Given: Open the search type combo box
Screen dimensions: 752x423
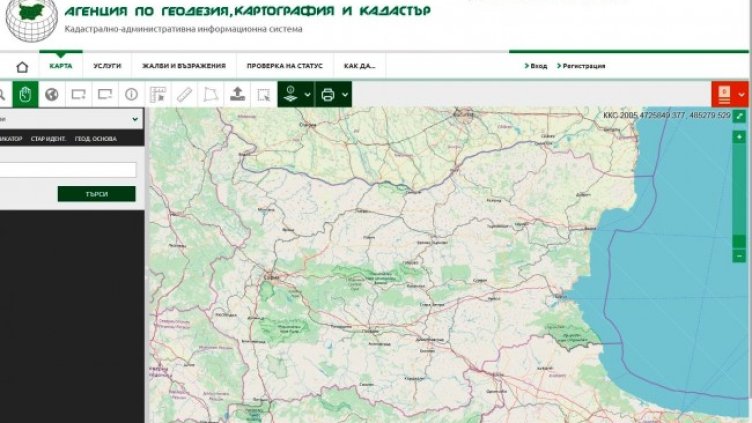Looking at the screenshot, I should pyautogui.click(x=71, y=119).
